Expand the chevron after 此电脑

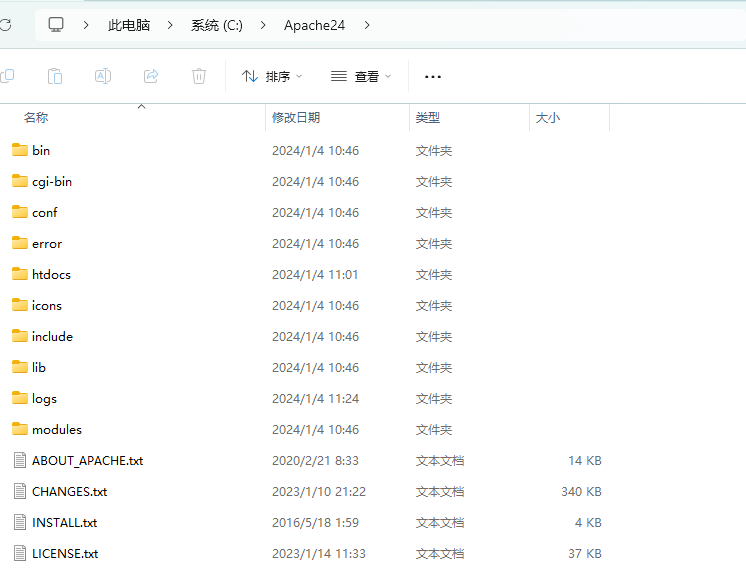point(170,25)
